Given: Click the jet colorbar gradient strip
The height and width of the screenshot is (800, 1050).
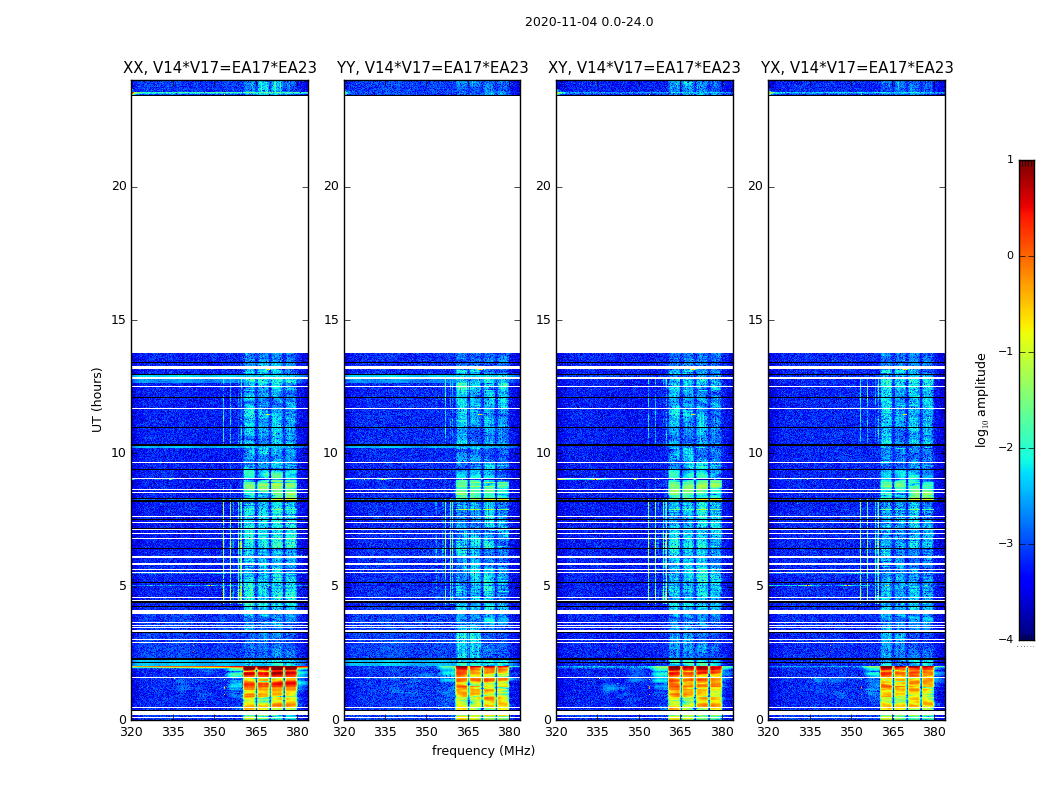Looking at the screenshot, I should click(x=1026, y=400).
